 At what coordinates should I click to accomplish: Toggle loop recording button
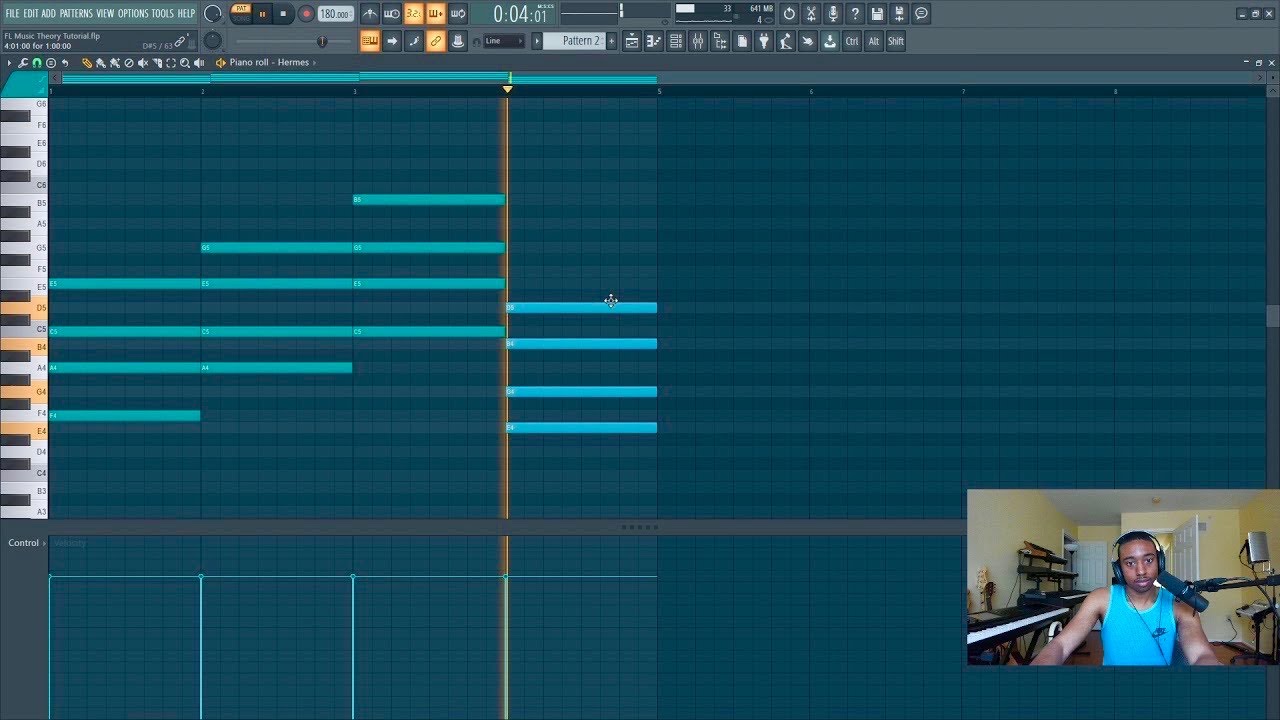coord(458,14)
